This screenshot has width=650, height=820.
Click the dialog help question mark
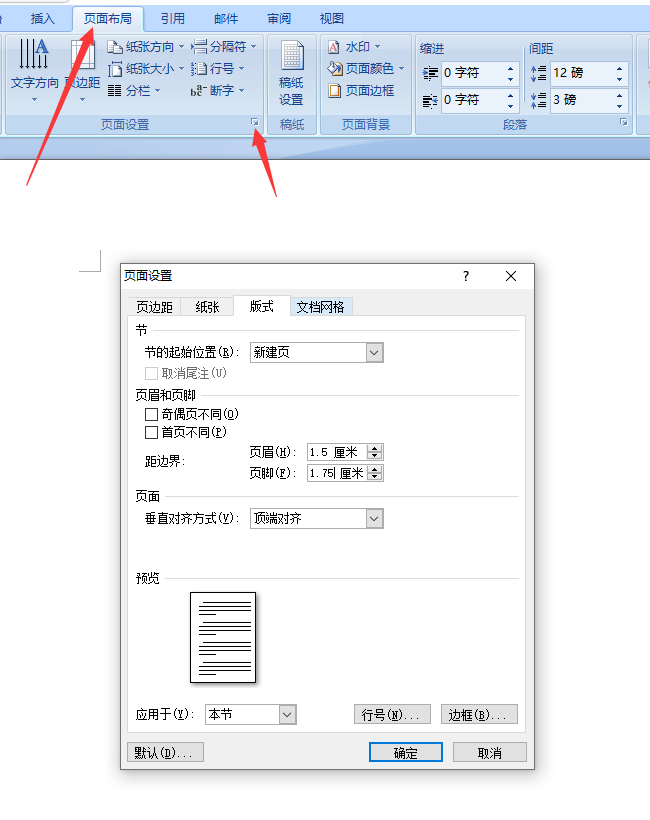(x=466, y=276)
